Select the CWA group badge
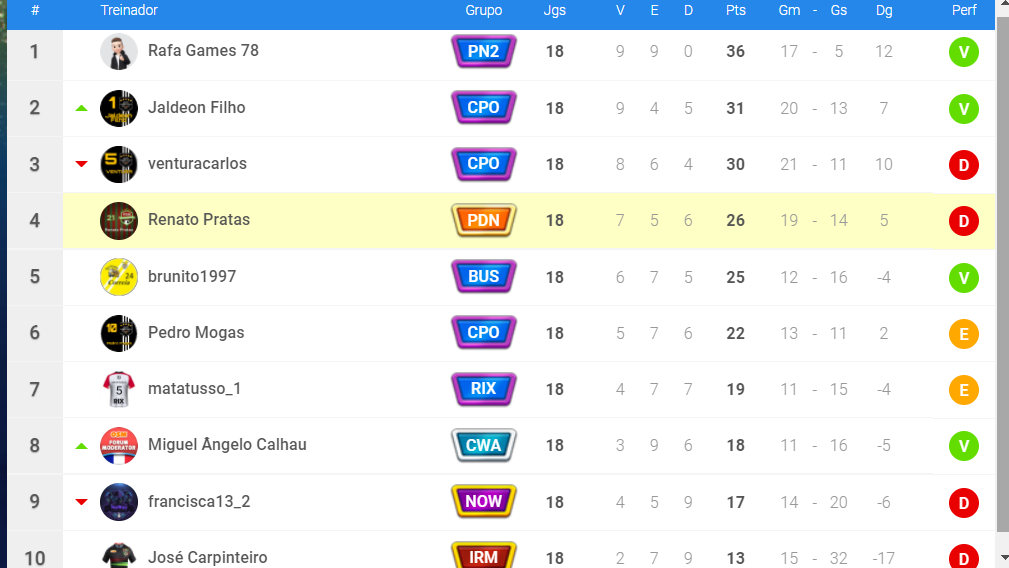Screen dimensions: 1009x568 pos(483,445)
